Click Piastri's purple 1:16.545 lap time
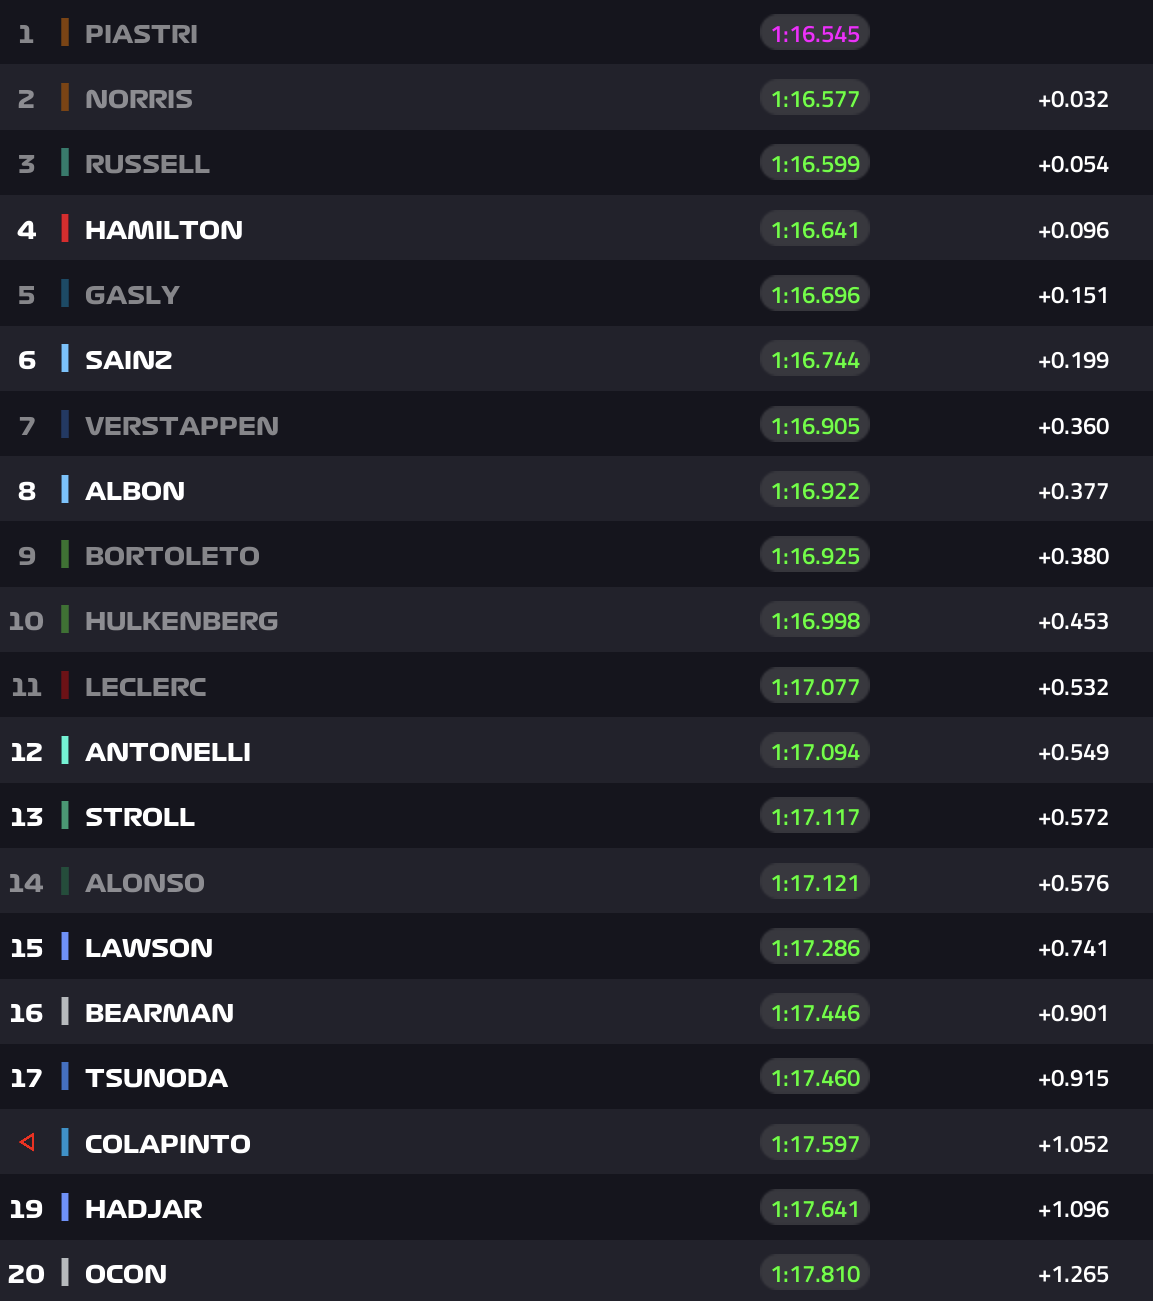The image size is (1153, 1301). [815, 34]
